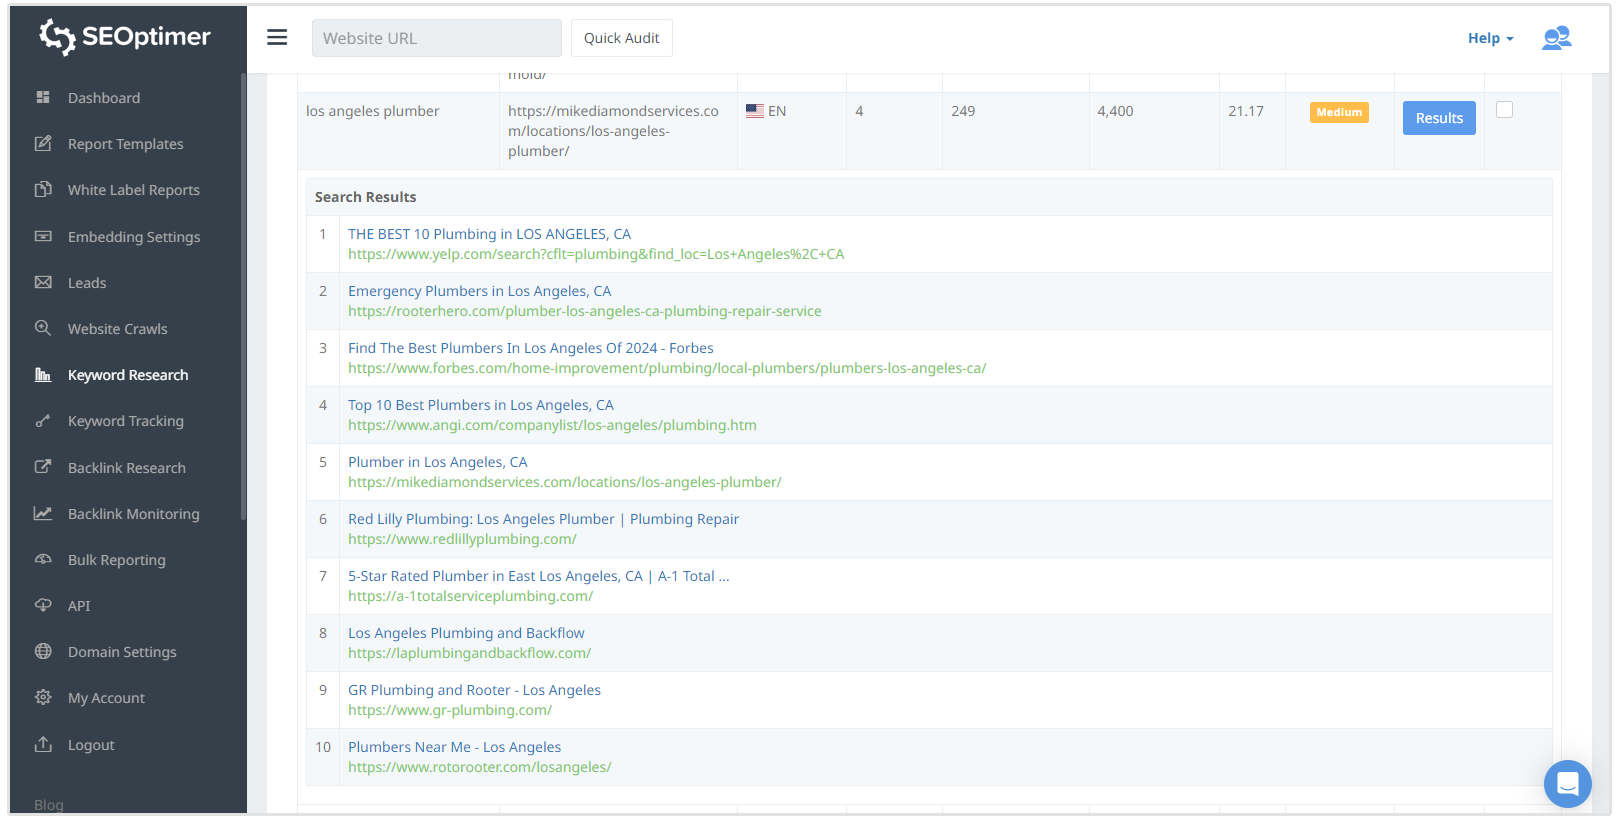Check the los angeles plumber row checkbox
The width and height of the screenshot is (1620, 820).
tap(1504, 110)
